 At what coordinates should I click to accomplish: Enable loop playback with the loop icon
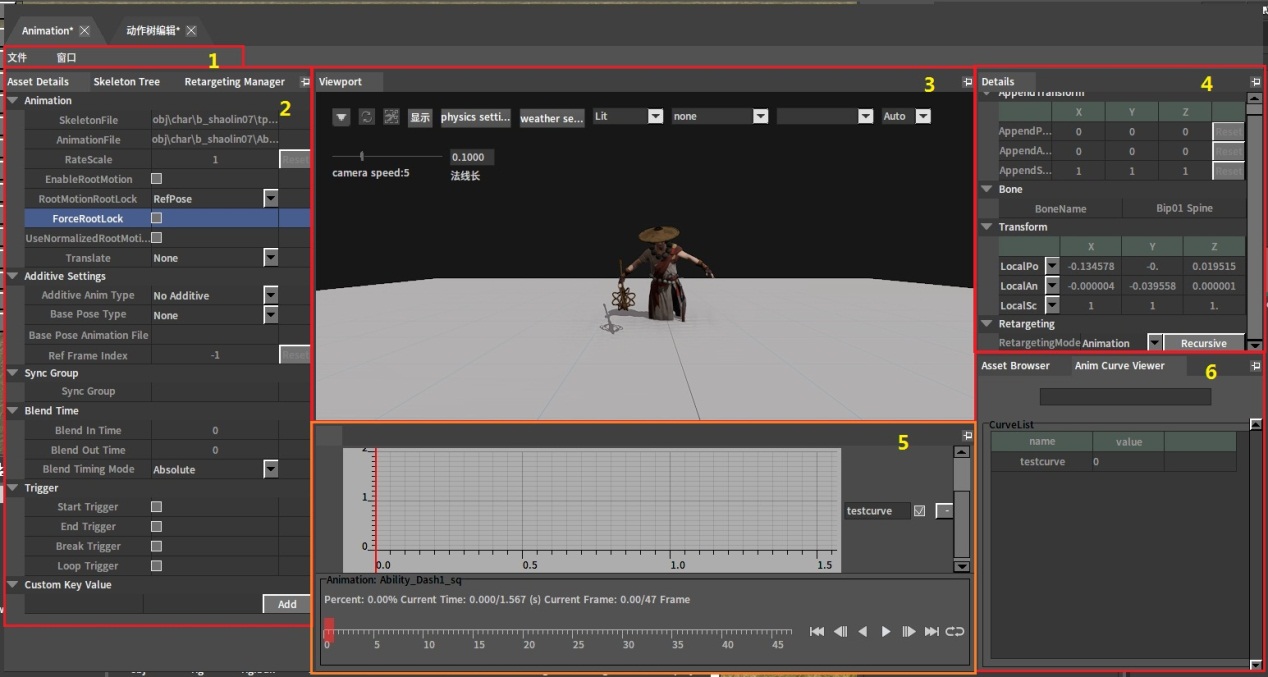point(954,631)
